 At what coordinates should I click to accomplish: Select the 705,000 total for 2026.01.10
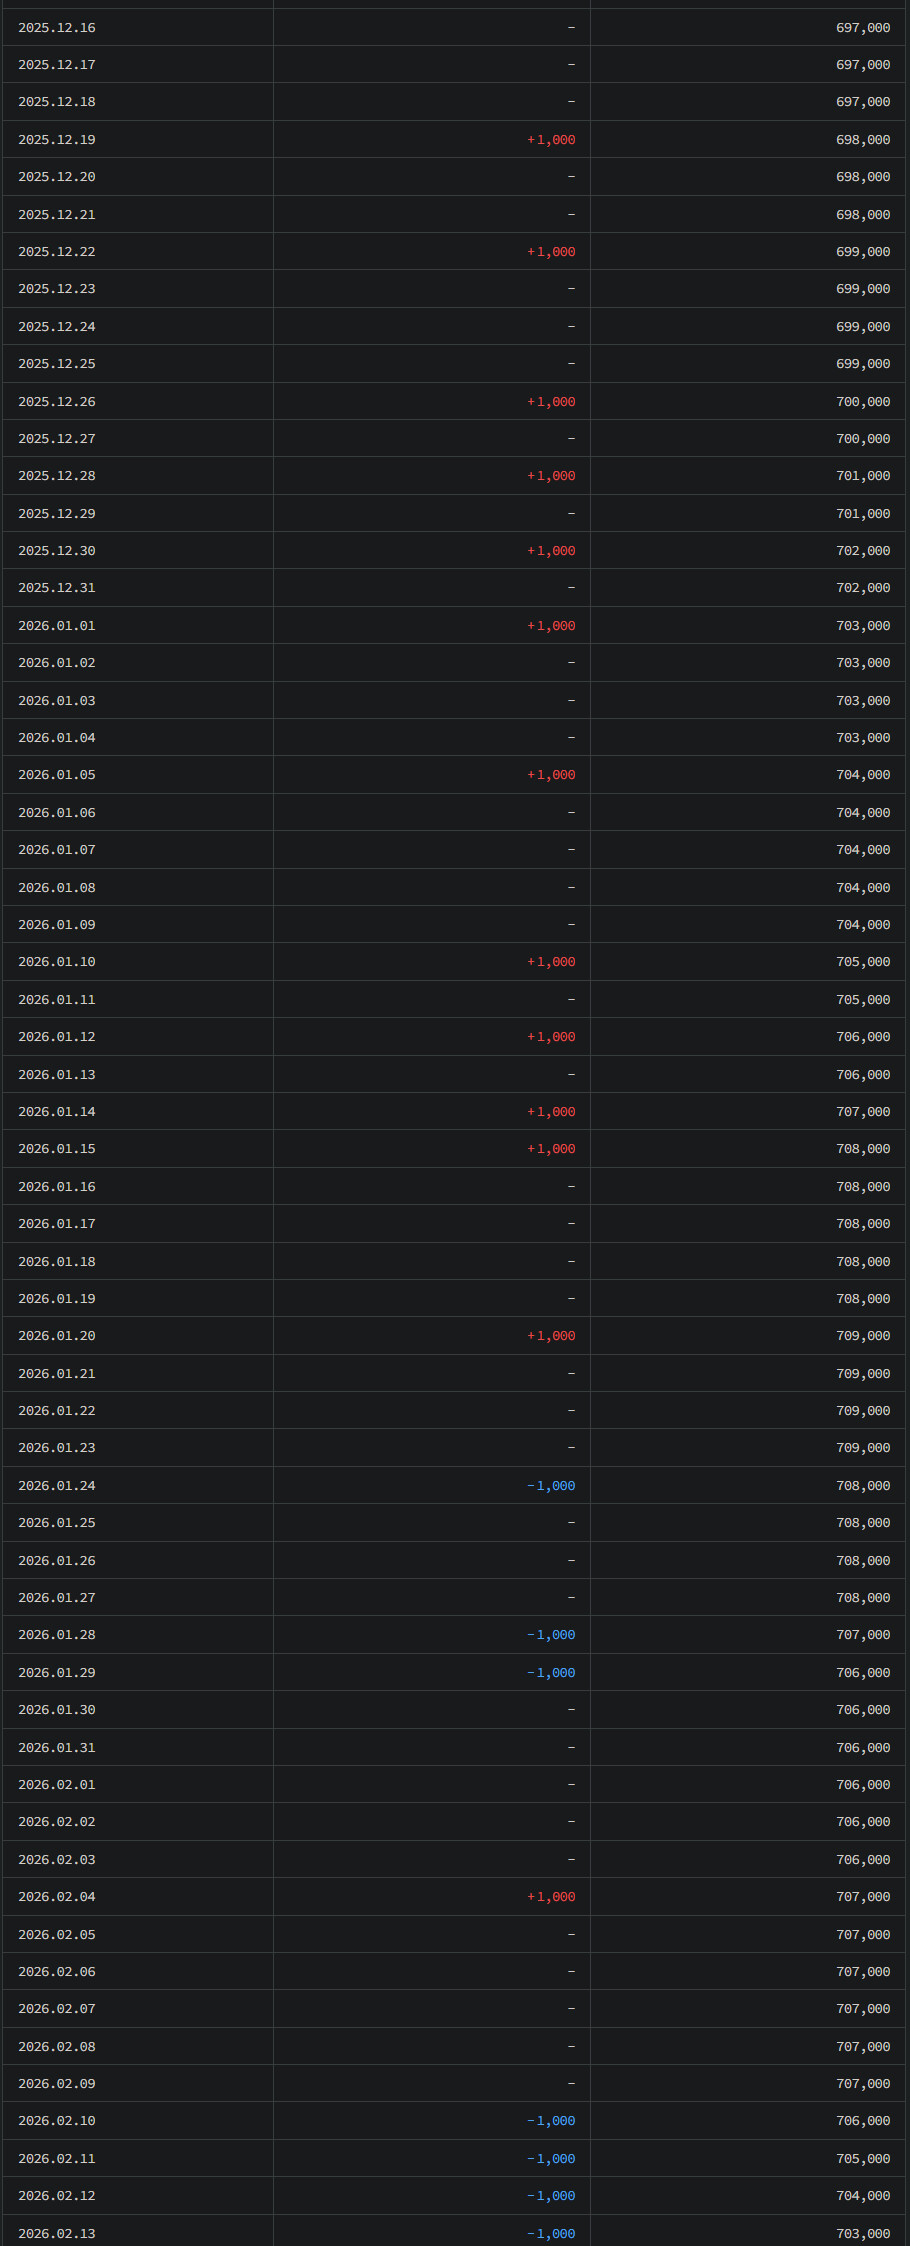click(863, 962)
